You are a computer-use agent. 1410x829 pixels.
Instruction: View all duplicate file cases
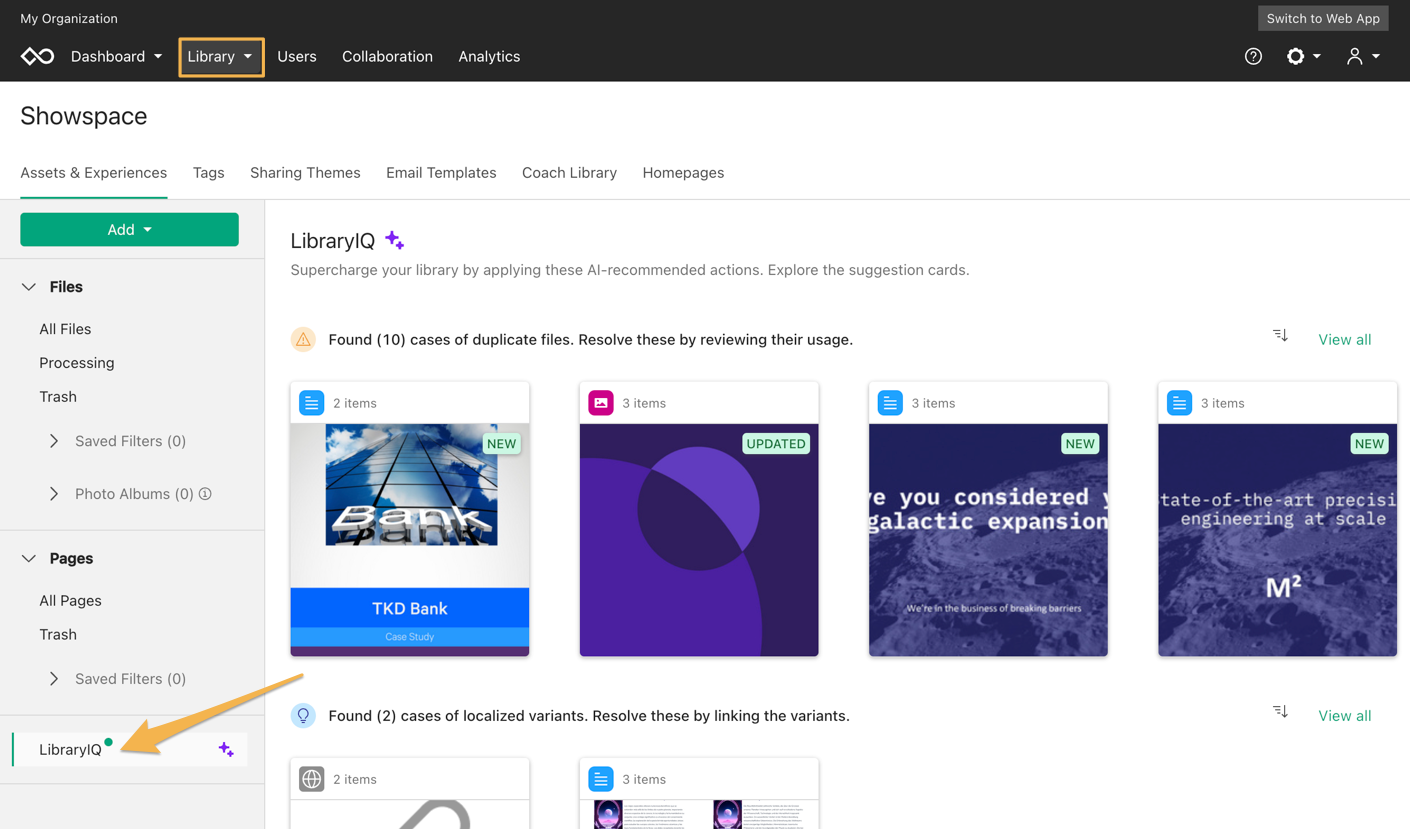(x=1344, y=340)
